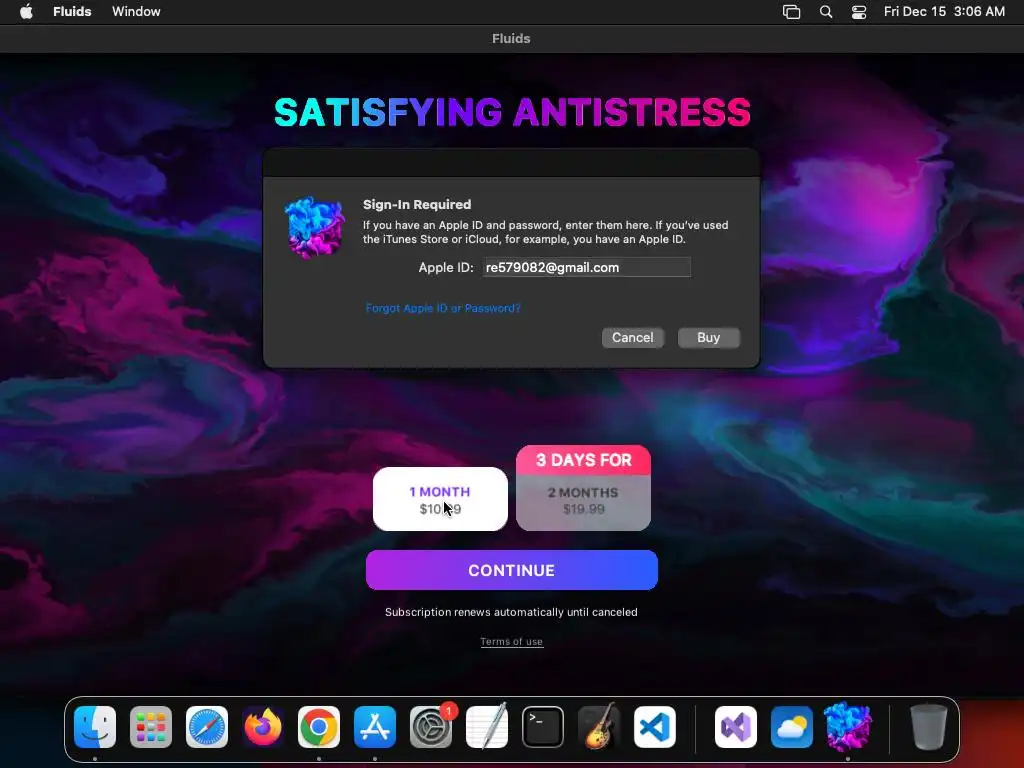The image size is (1024, 768).
Task: Open GarageBand in the dock
Action: coord(599,726)
